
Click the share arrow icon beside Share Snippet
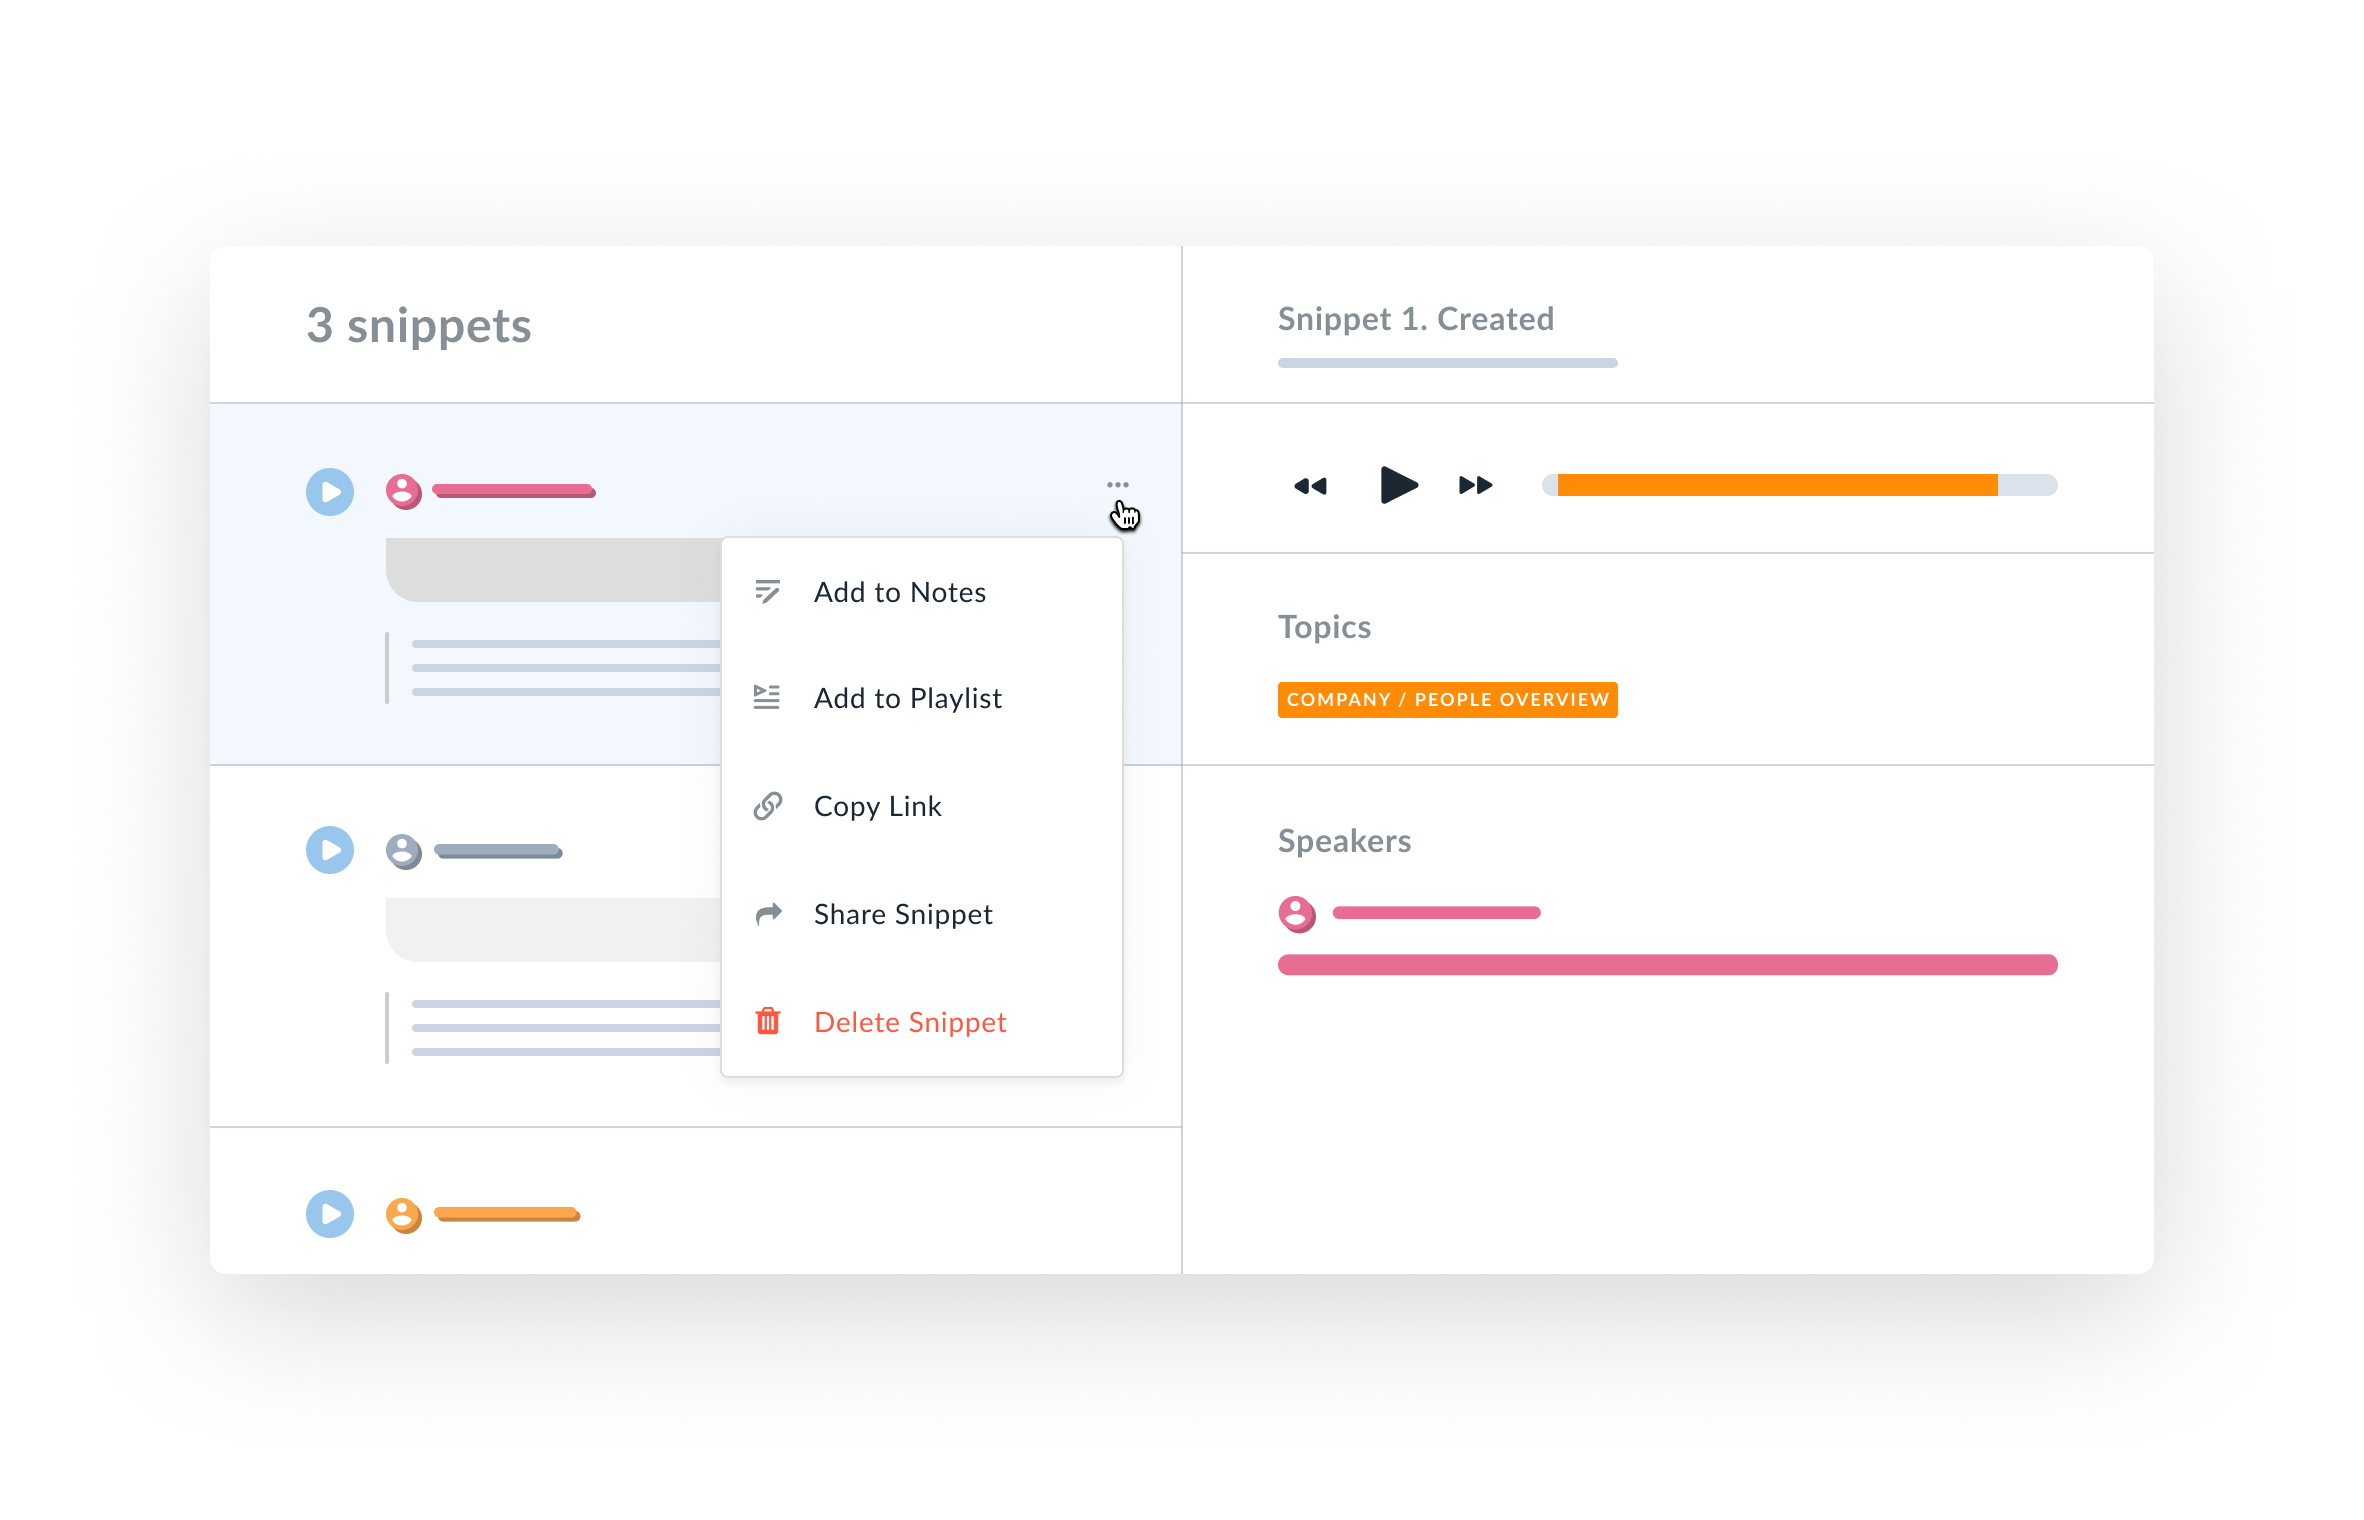coord(768,914)
